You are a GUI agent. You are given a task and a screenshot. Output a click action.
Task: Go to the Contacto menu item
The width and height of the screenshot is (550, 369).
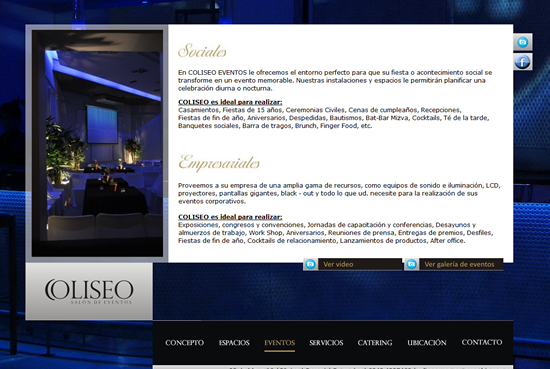482,342
